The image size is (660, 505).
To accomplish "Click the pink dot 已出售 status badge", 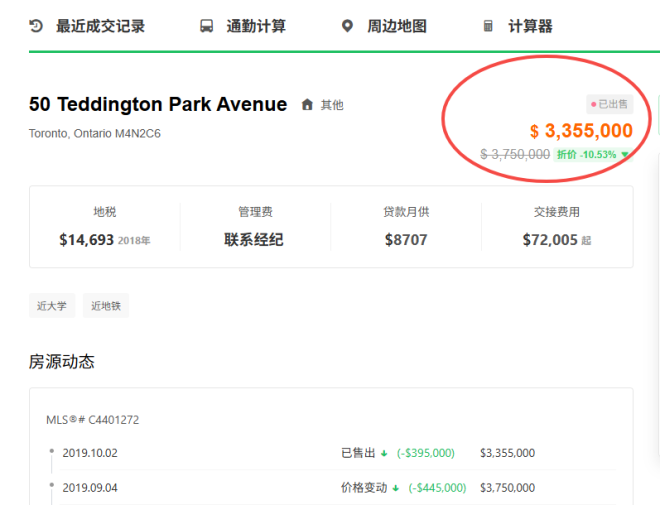I will pyautogui.click(x=610, y=104).
